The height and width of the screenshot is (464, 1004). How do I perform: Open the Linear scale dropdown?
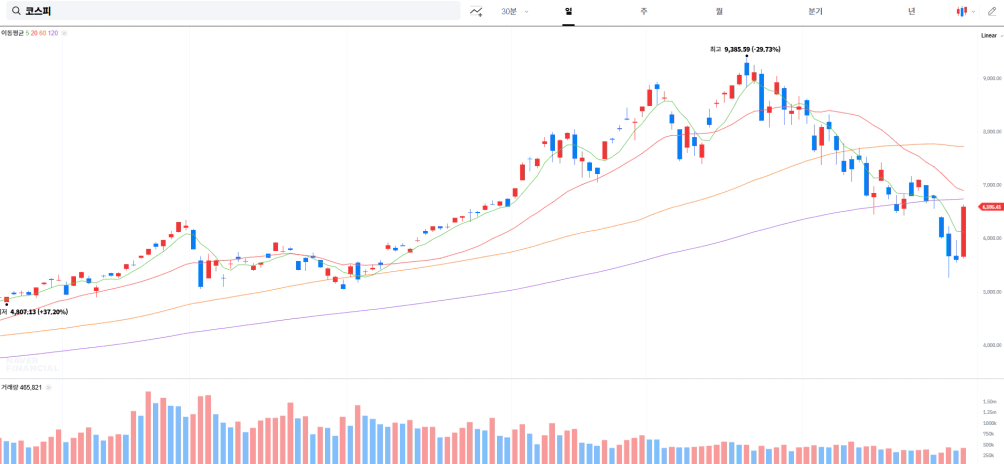click(x=992, y=36)
